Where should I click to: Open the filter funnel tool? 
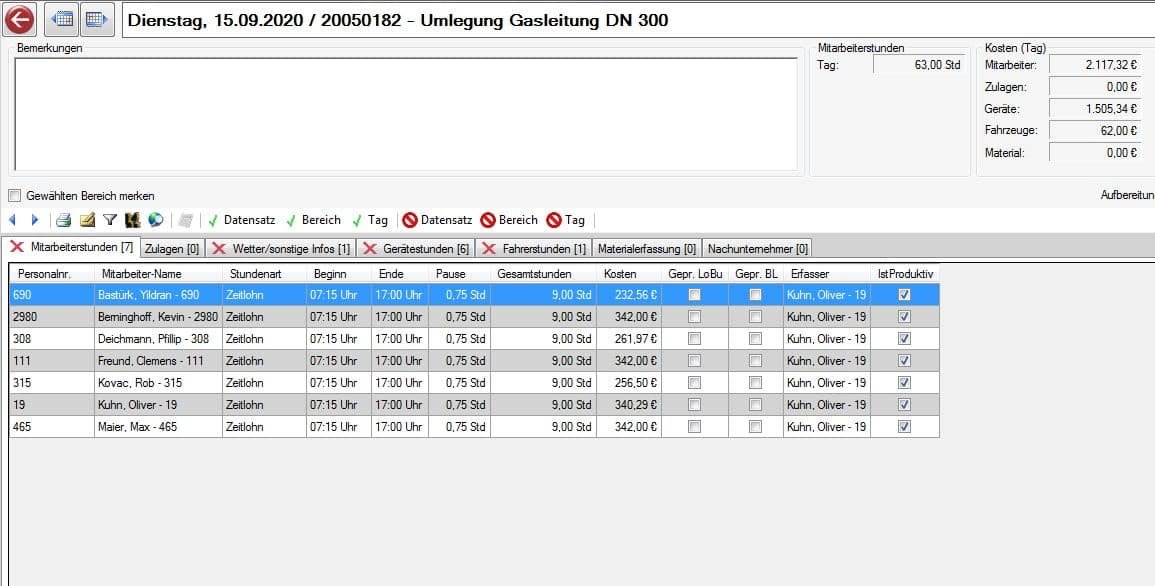(110, 220)
